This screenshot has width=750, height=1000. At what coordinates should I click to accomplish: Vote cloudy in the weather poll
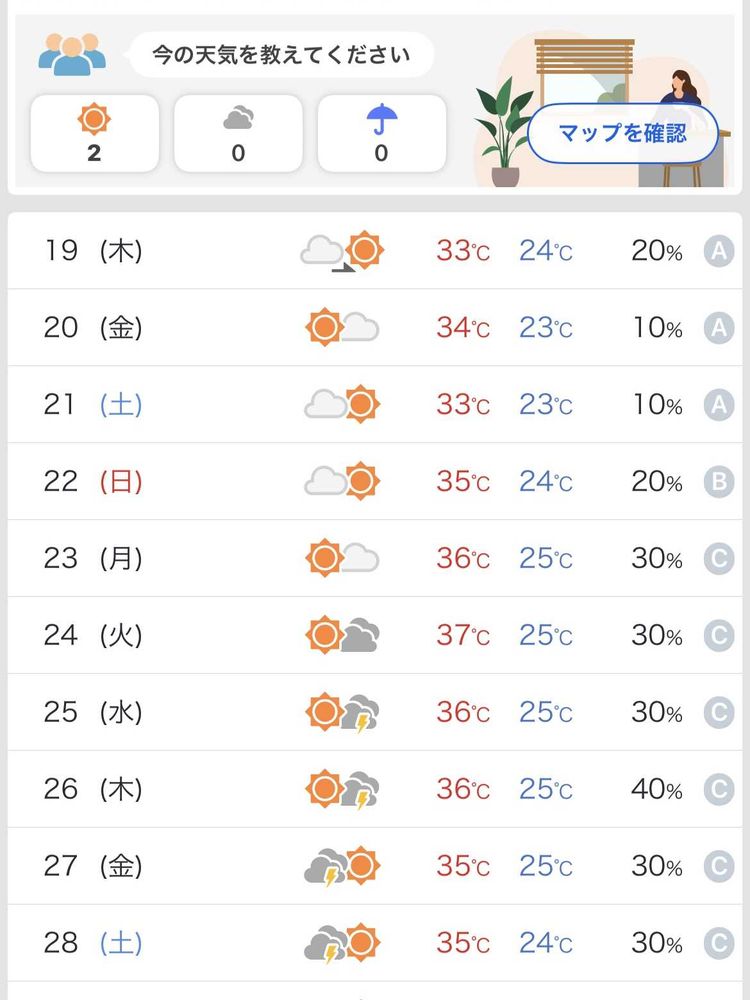[238, 133]
